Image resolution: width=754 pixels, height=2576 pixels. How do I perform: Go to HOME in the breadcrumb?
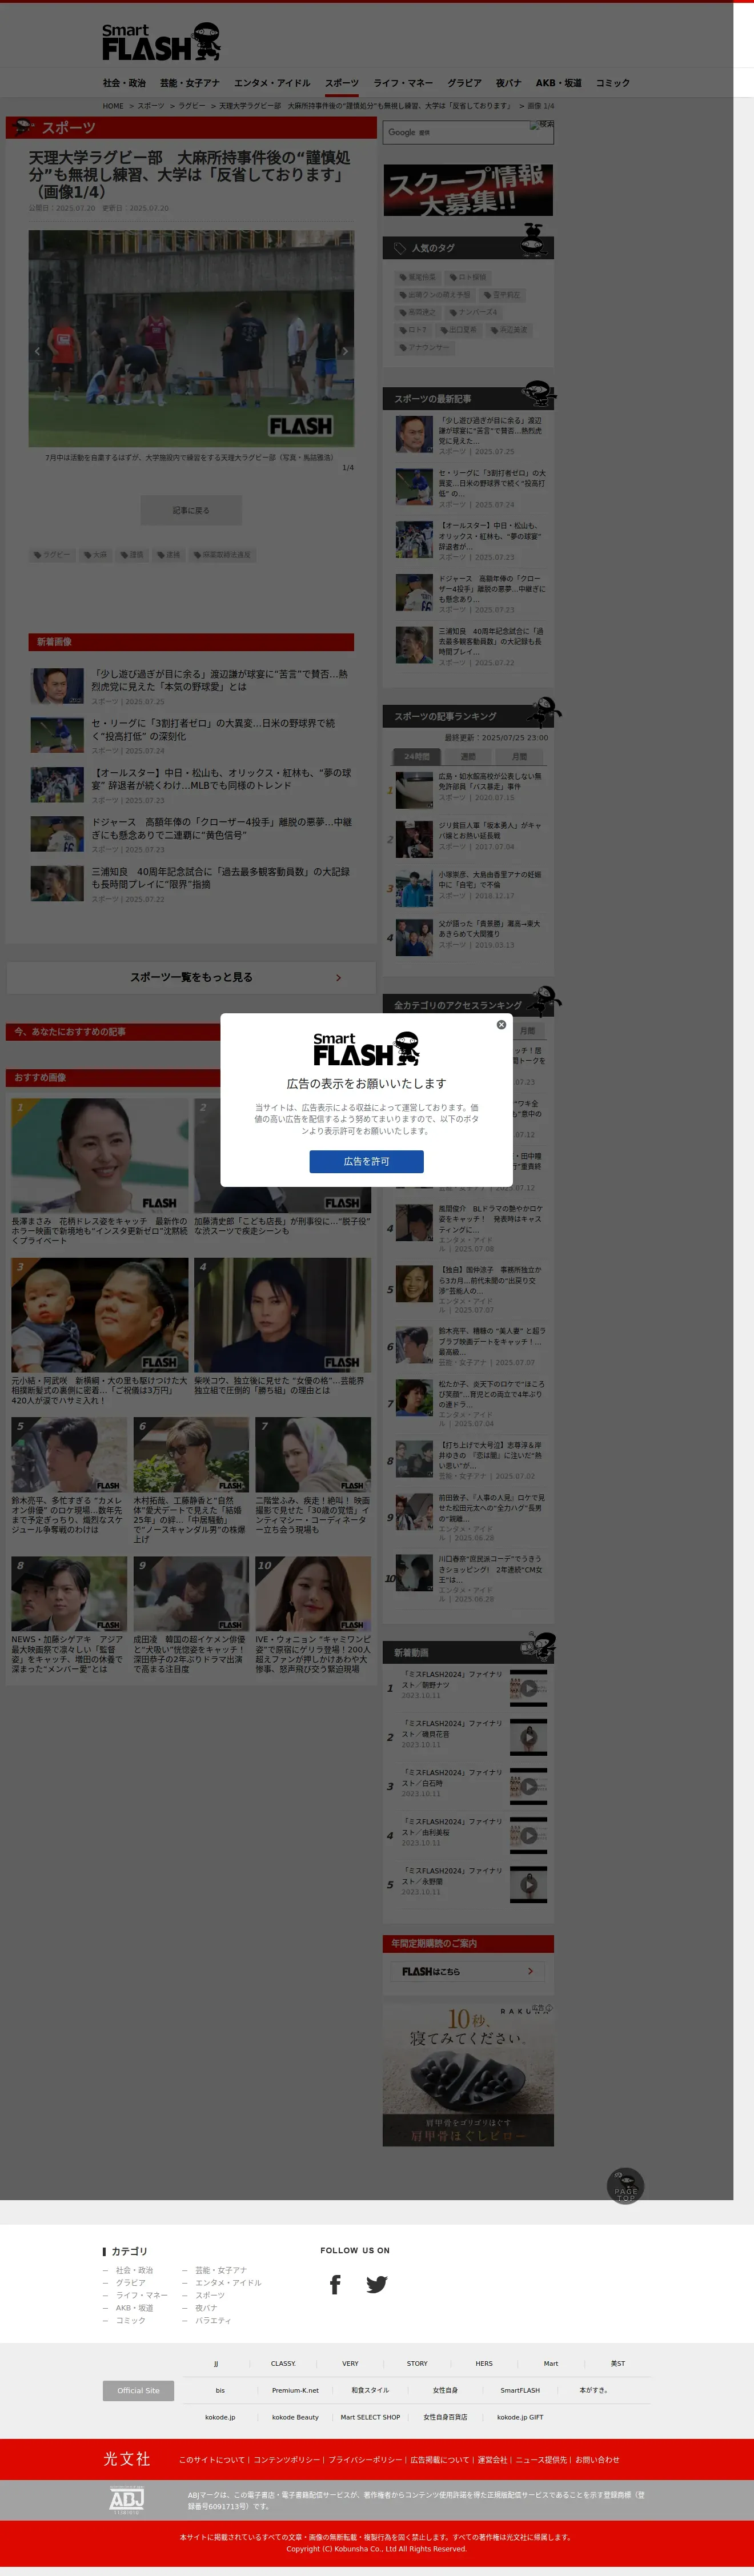pyautogui.click(x=113, y=106)
